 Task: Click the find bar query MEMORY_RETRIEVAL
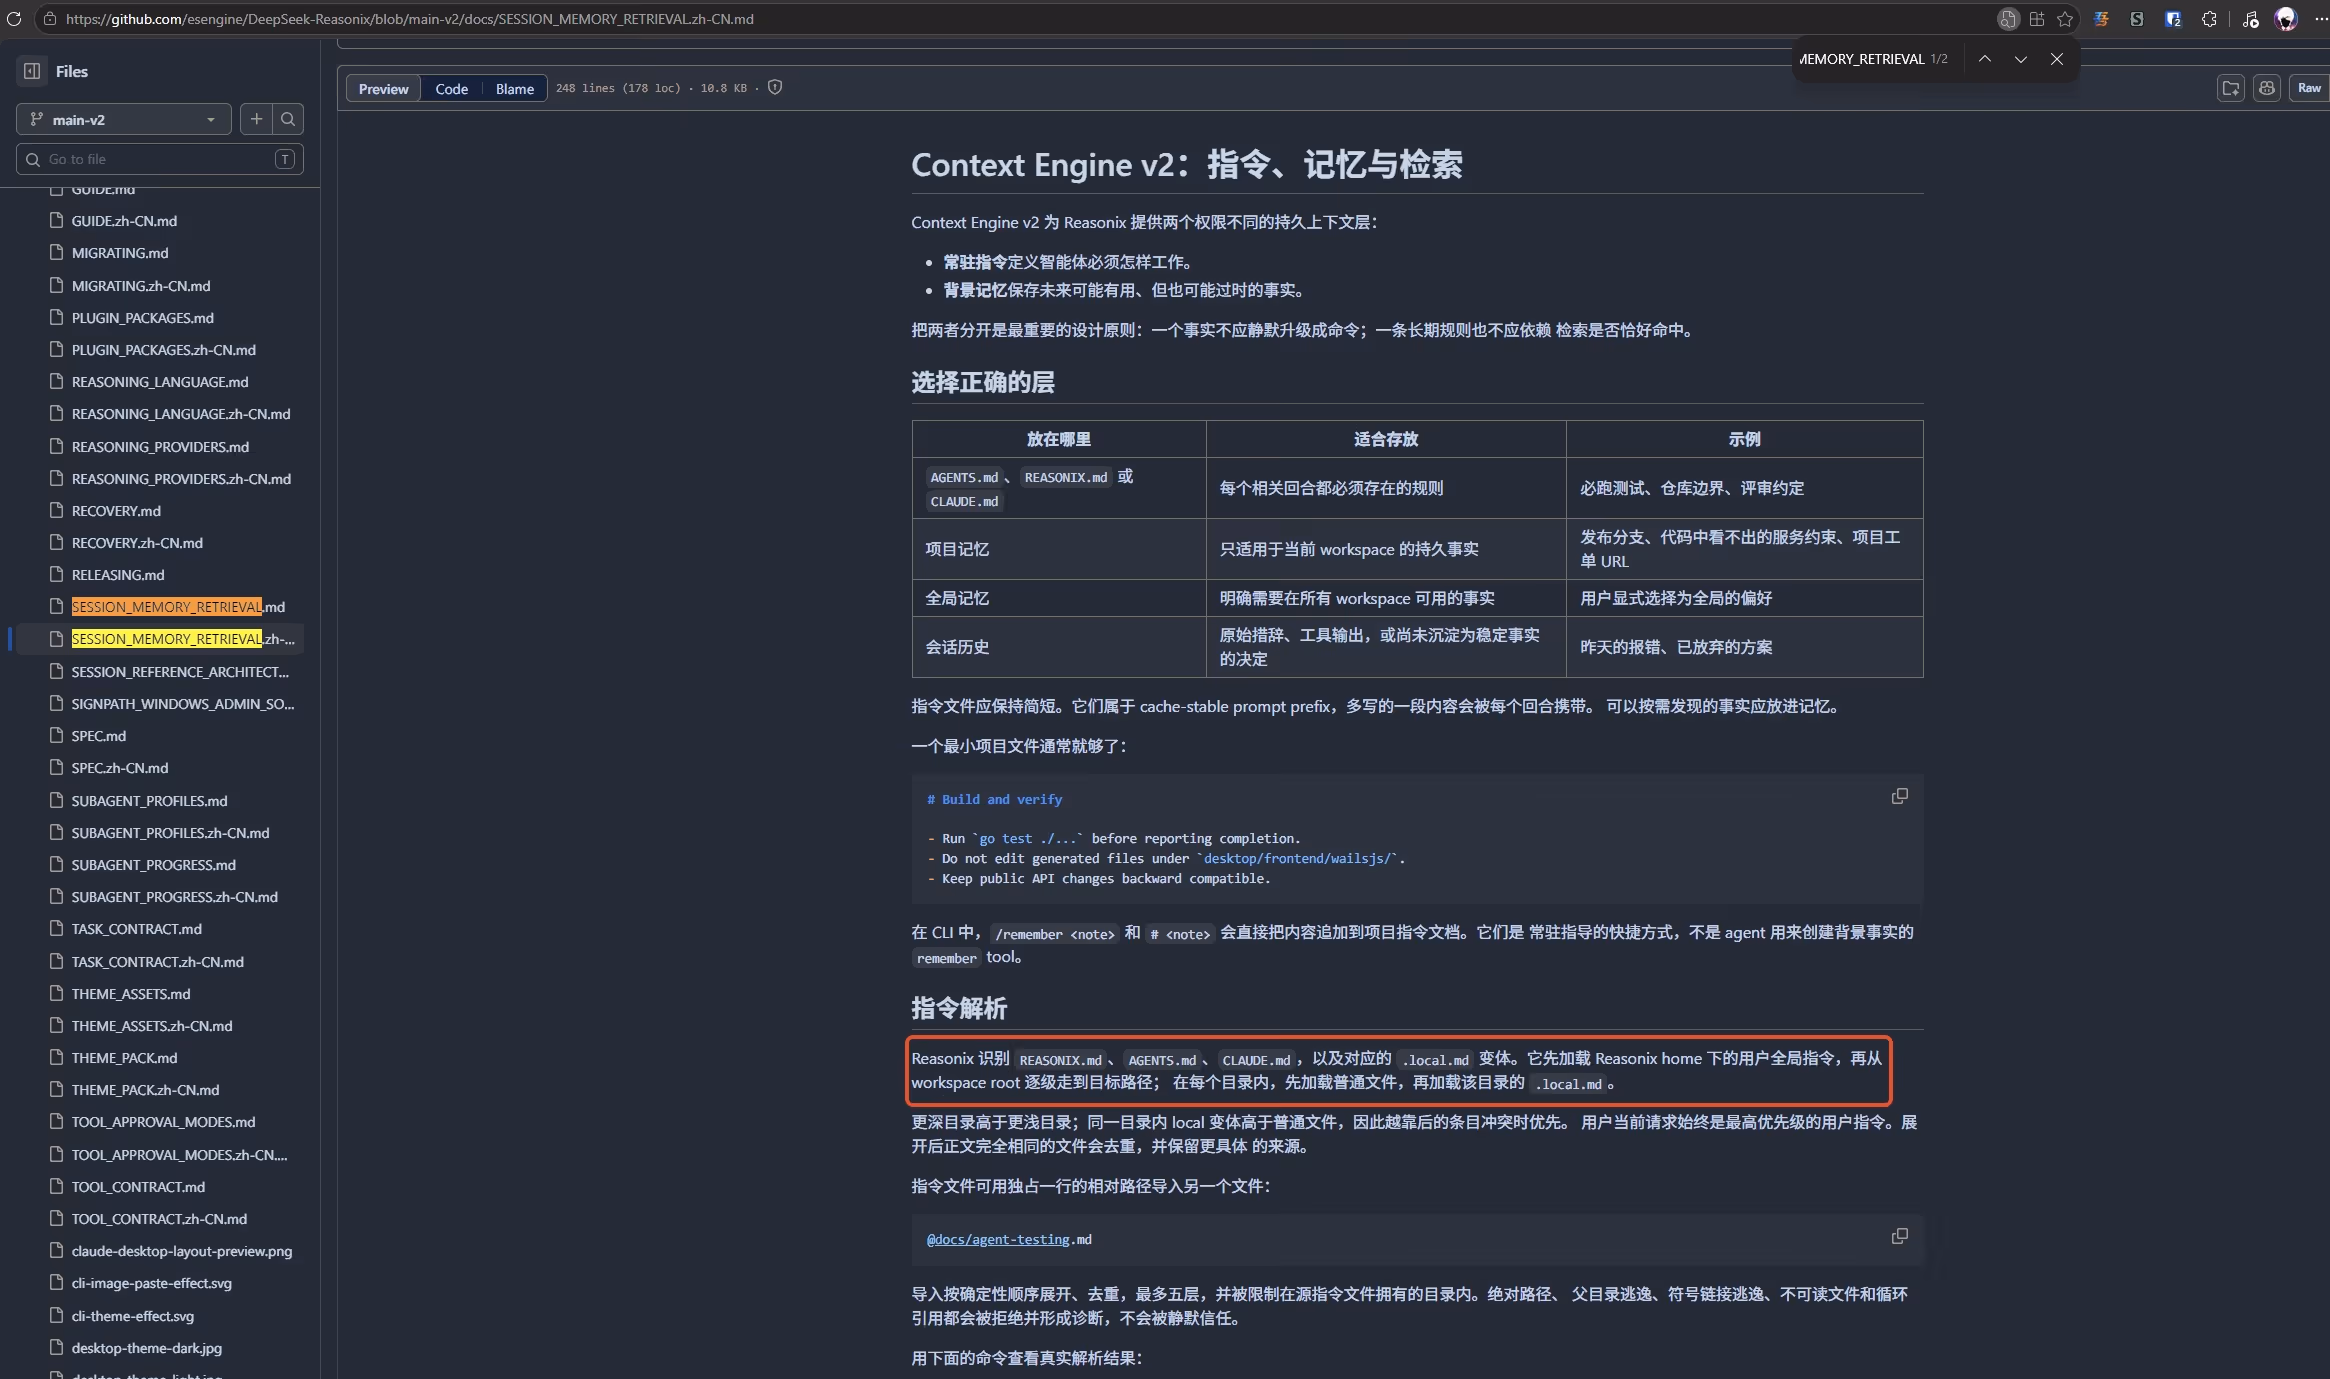[x=1862, y=59]
